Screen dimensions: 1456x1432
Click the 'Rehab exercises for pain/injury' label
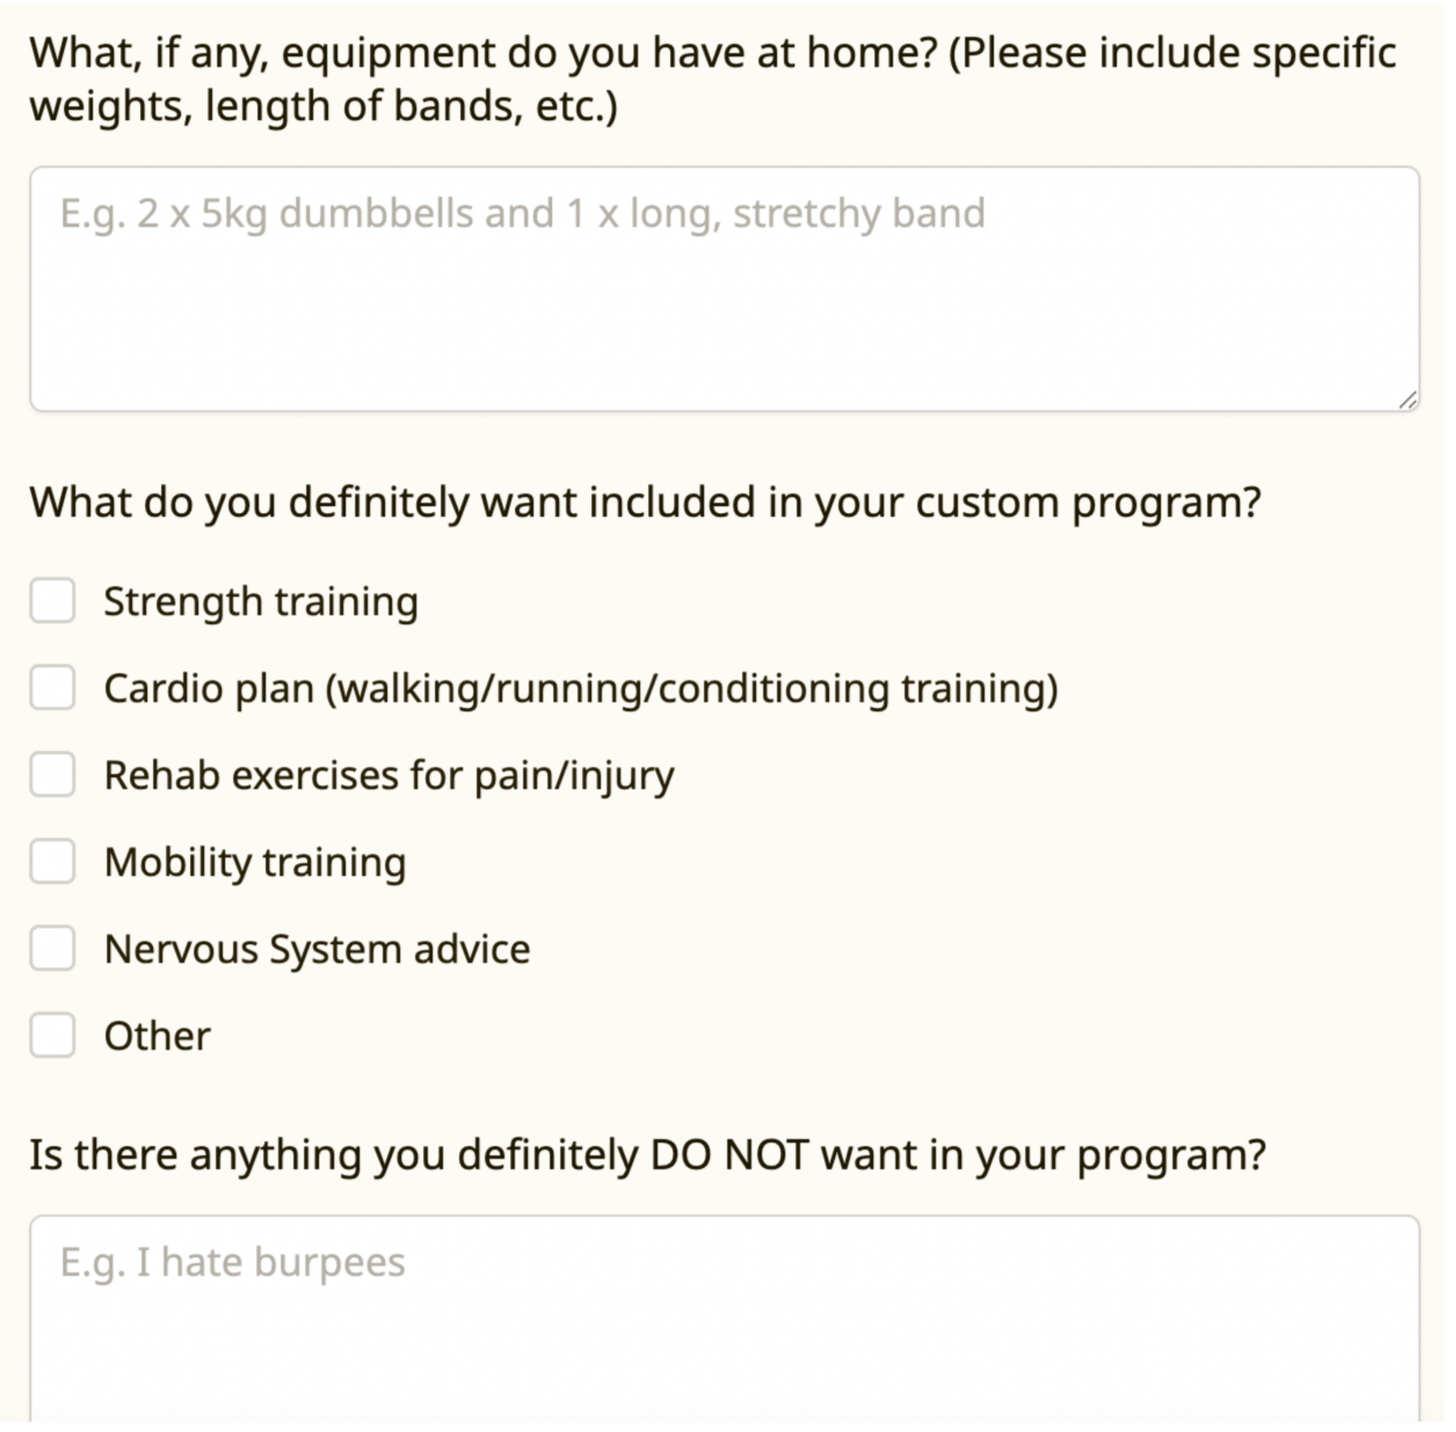tap(389, 776)
